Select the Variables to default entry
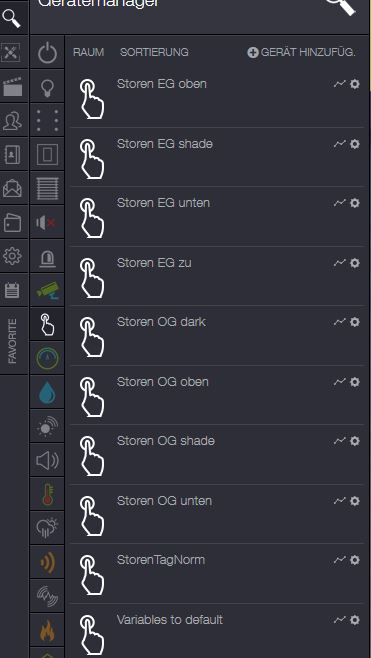Image resolution: width=371 pixels, height=658 pixels. 217,631
